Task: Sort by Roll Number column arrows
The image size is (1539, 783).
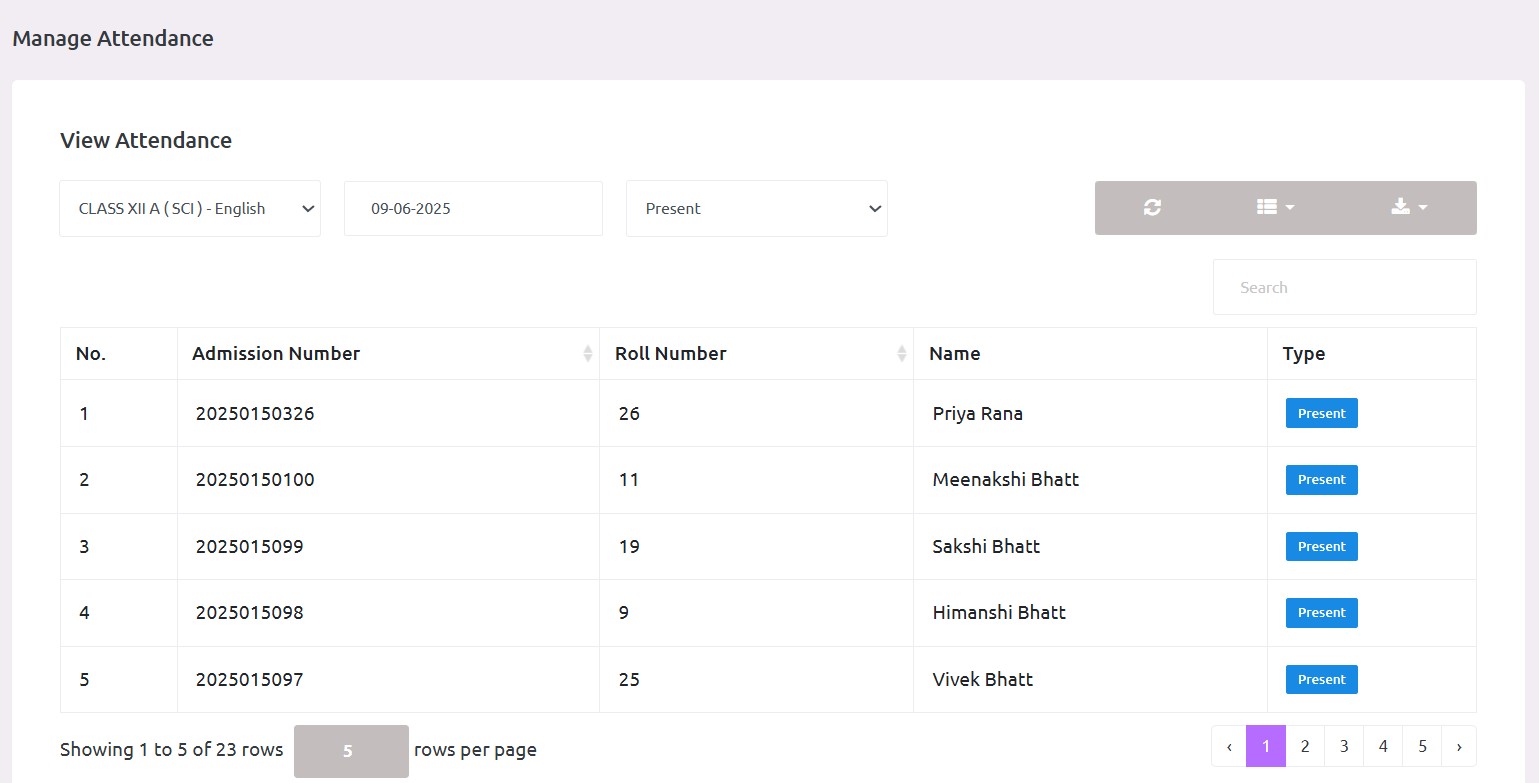Action: pos(902,353)
